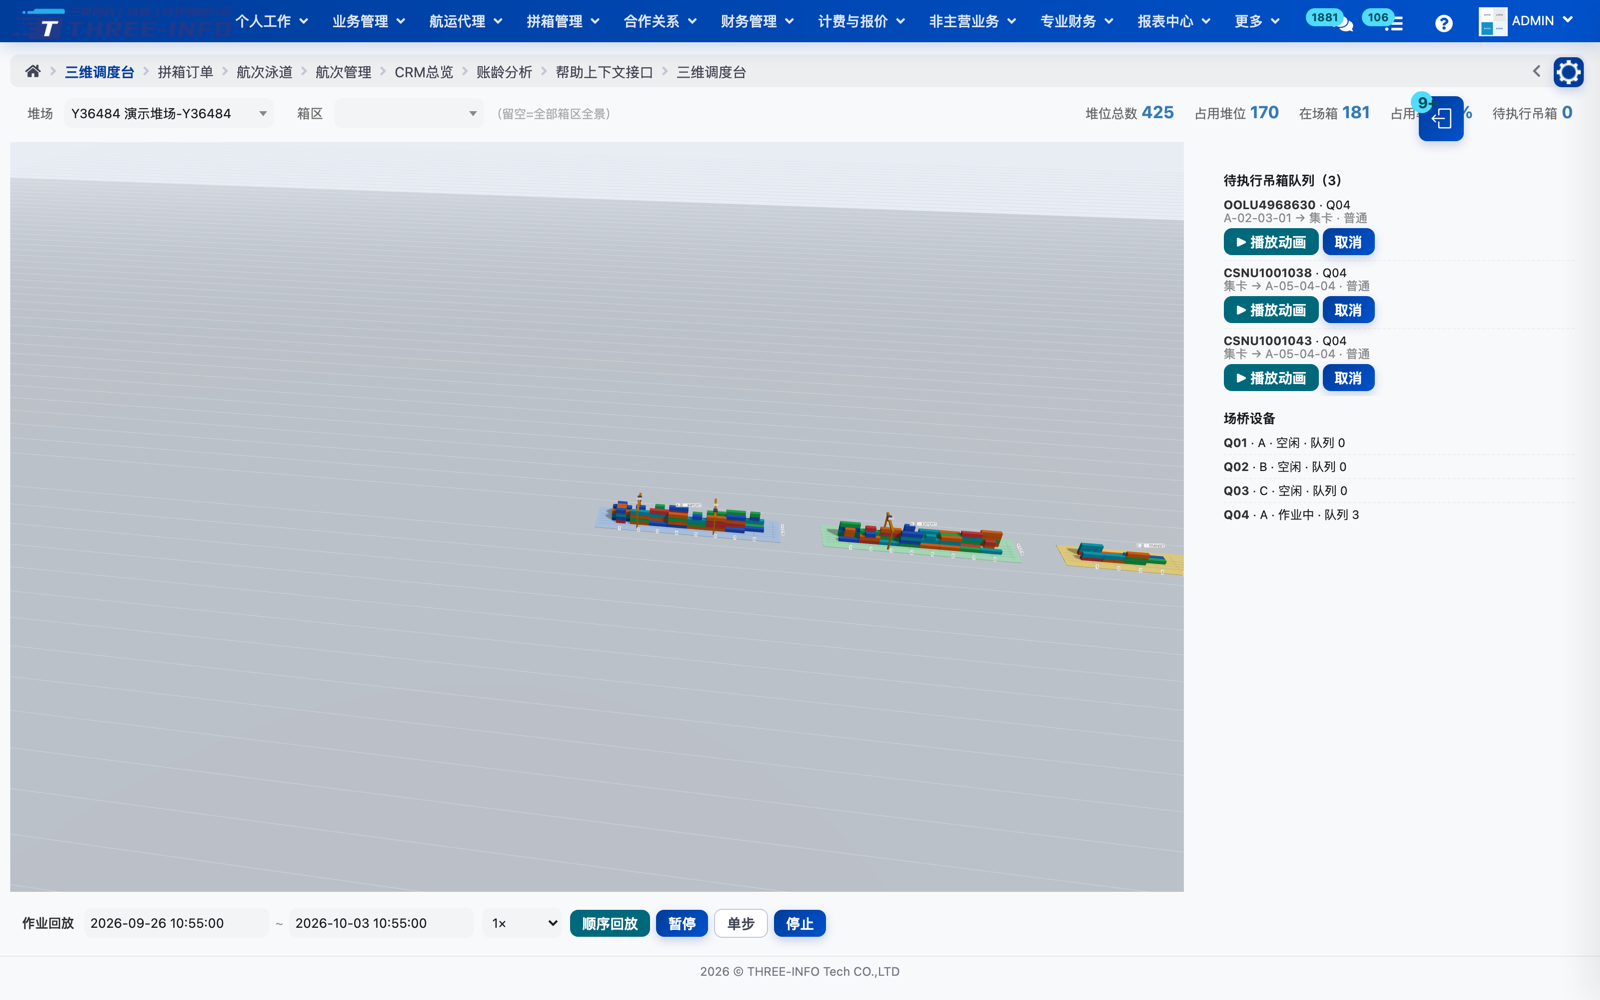Cancel the OOLU4968630 lift task

tap(1348, 242)
